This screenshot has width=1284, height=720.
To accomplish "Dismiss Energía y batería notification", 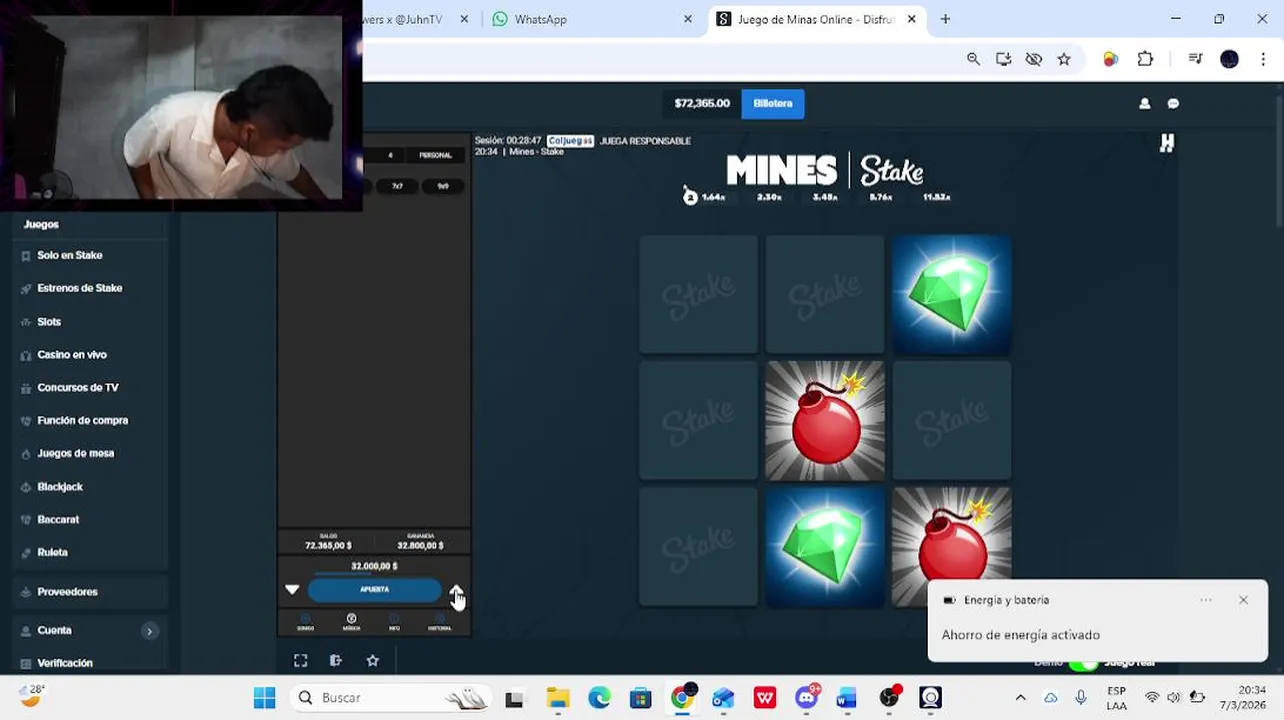I will pos(1243,600).
